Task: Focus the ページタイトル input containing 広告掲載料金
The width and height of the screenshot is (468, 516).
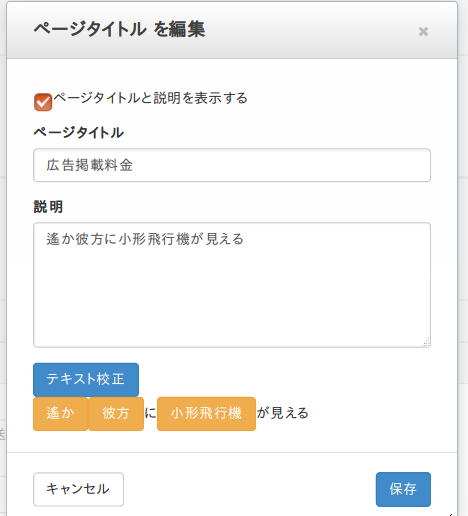Action: point(232,165)
